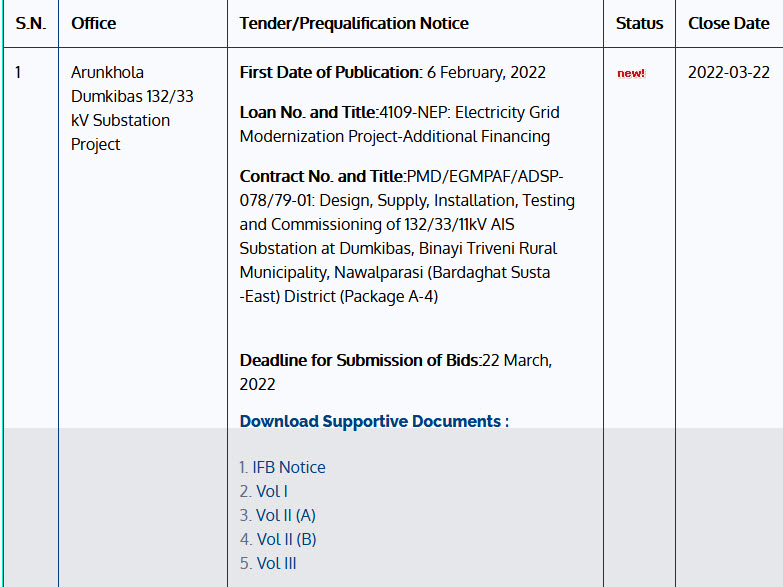Open the Vol II (A) document link
The width and height of the screenshot is (783, 587).
(x=285, y=515)
